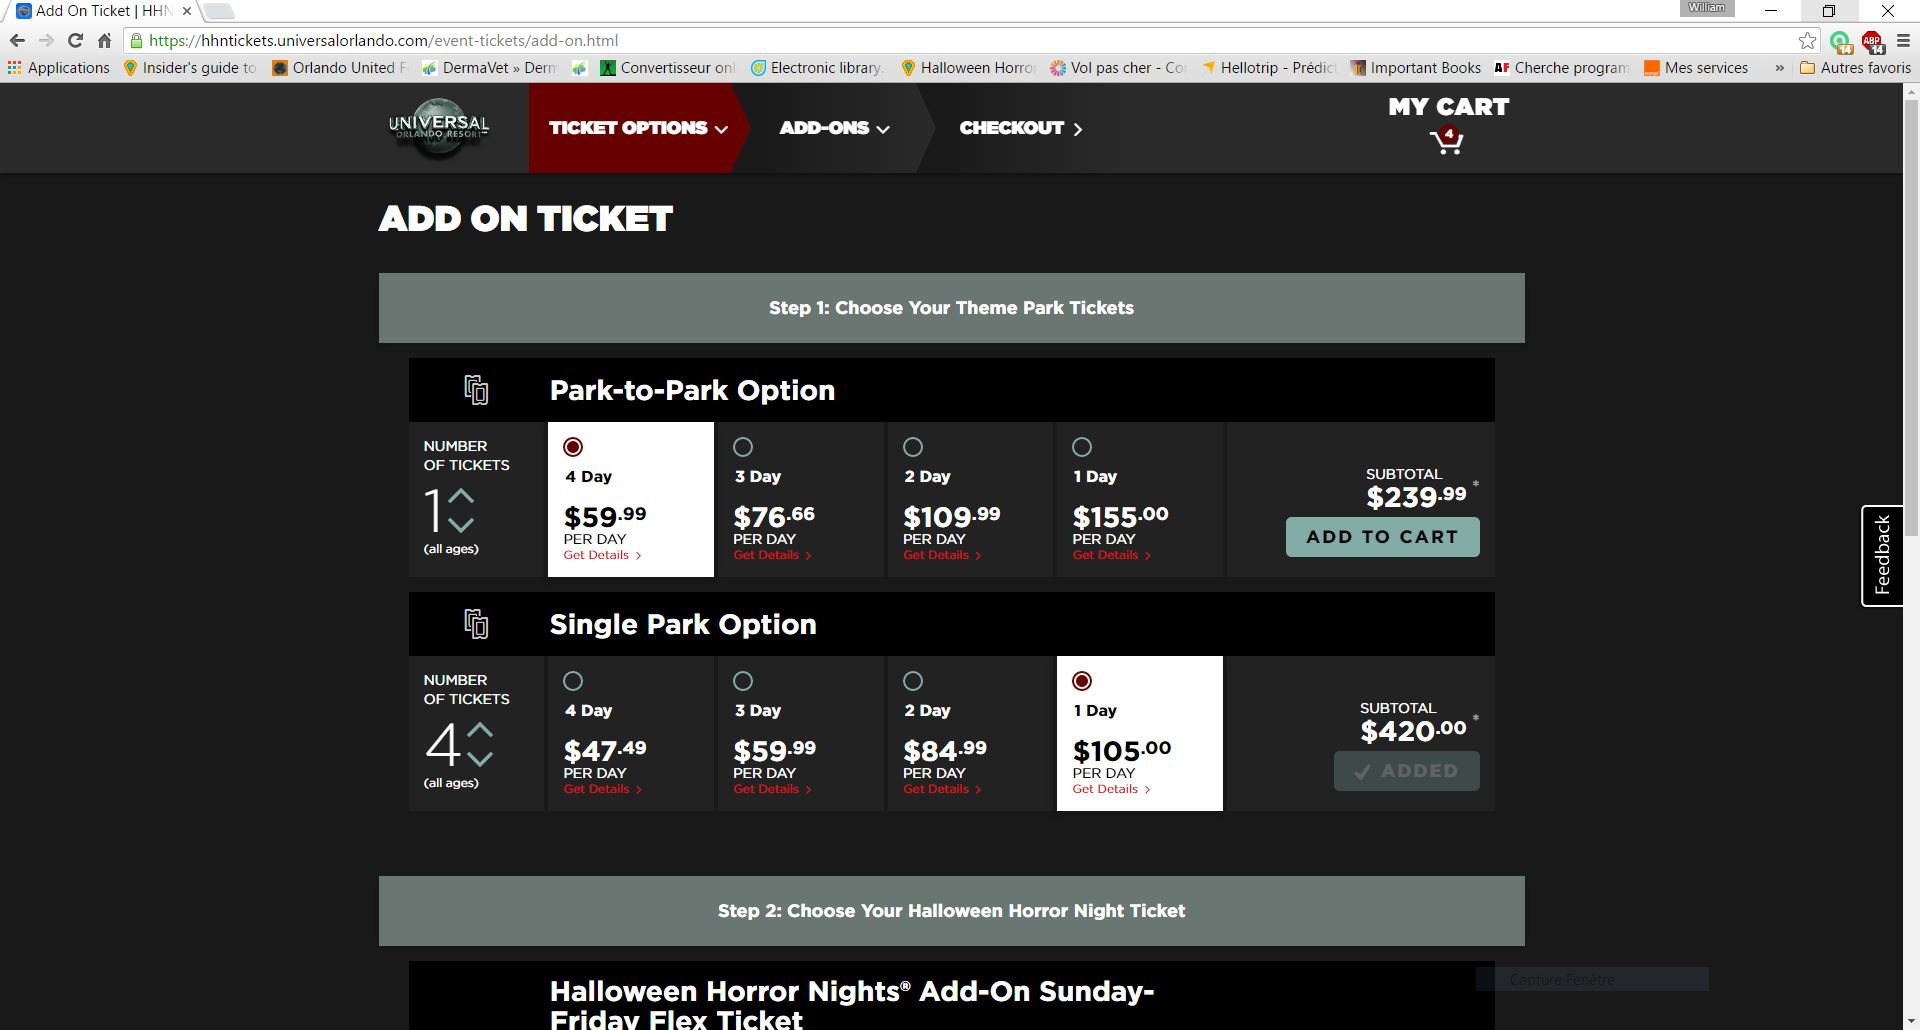Viewport: 1920px width, 1030px height.
Task: Go to the Checkout step
Action: (1020, 128)
